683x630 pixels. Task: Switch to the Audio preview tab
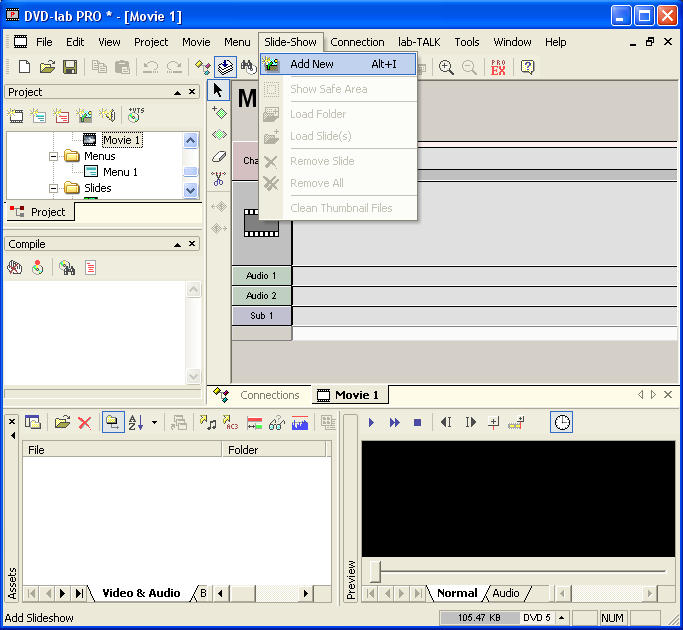[x=506, y=593]
